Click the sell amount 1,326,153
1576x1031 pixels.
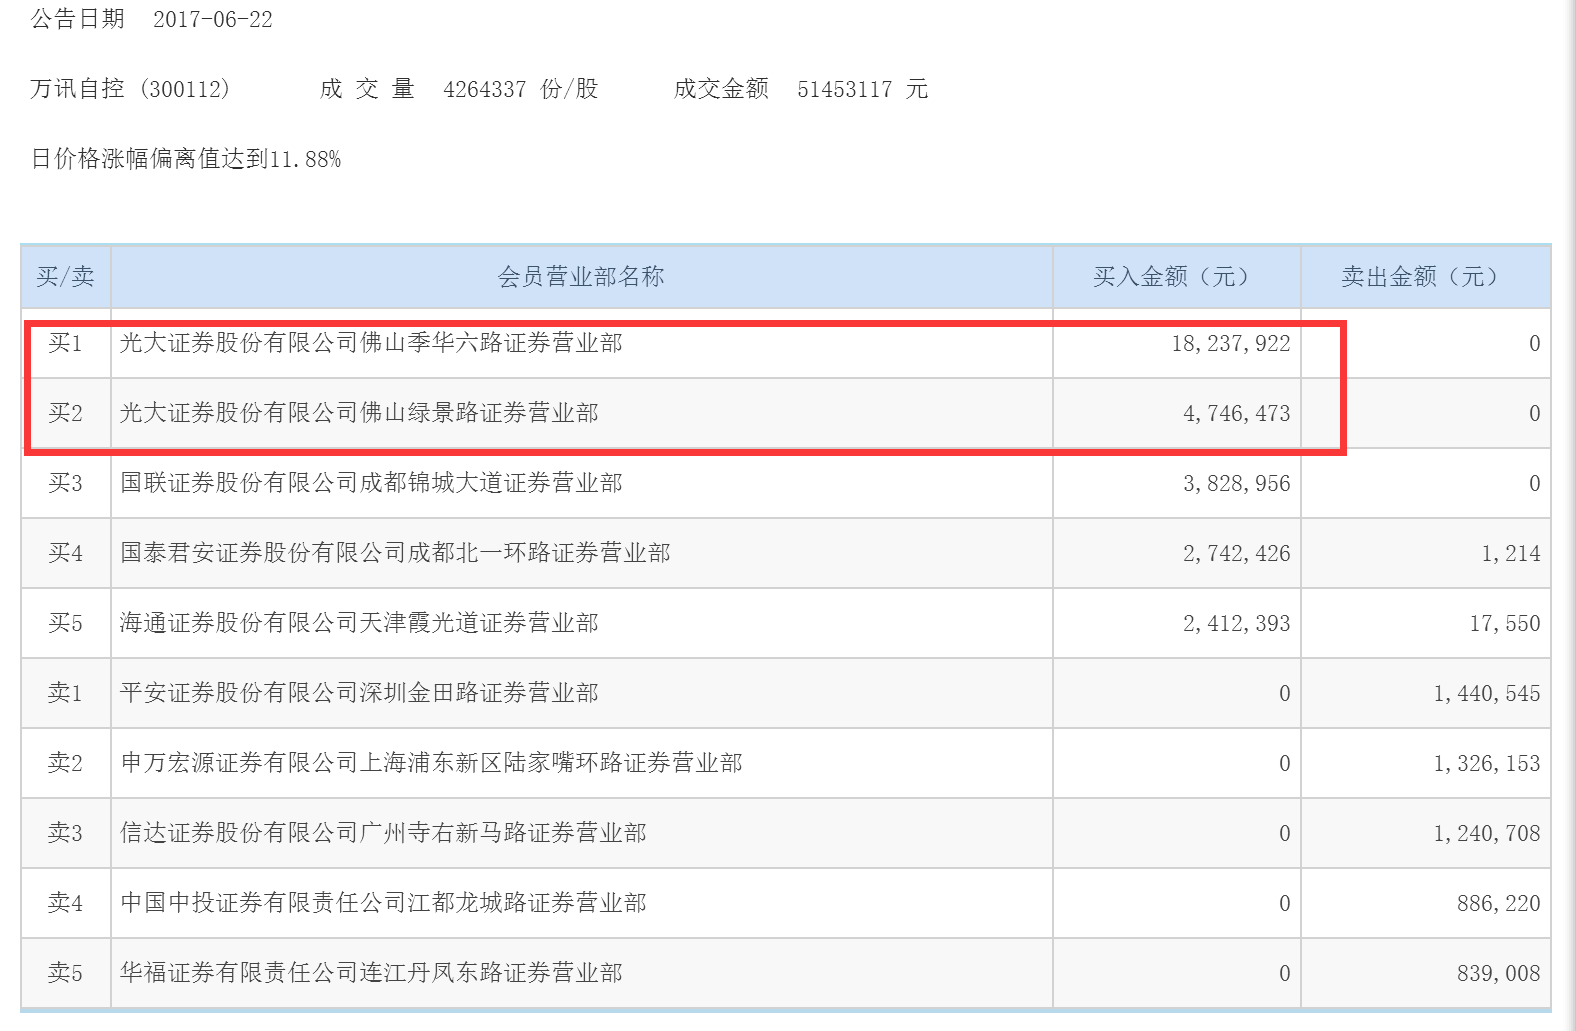(x=1487, y=764)
